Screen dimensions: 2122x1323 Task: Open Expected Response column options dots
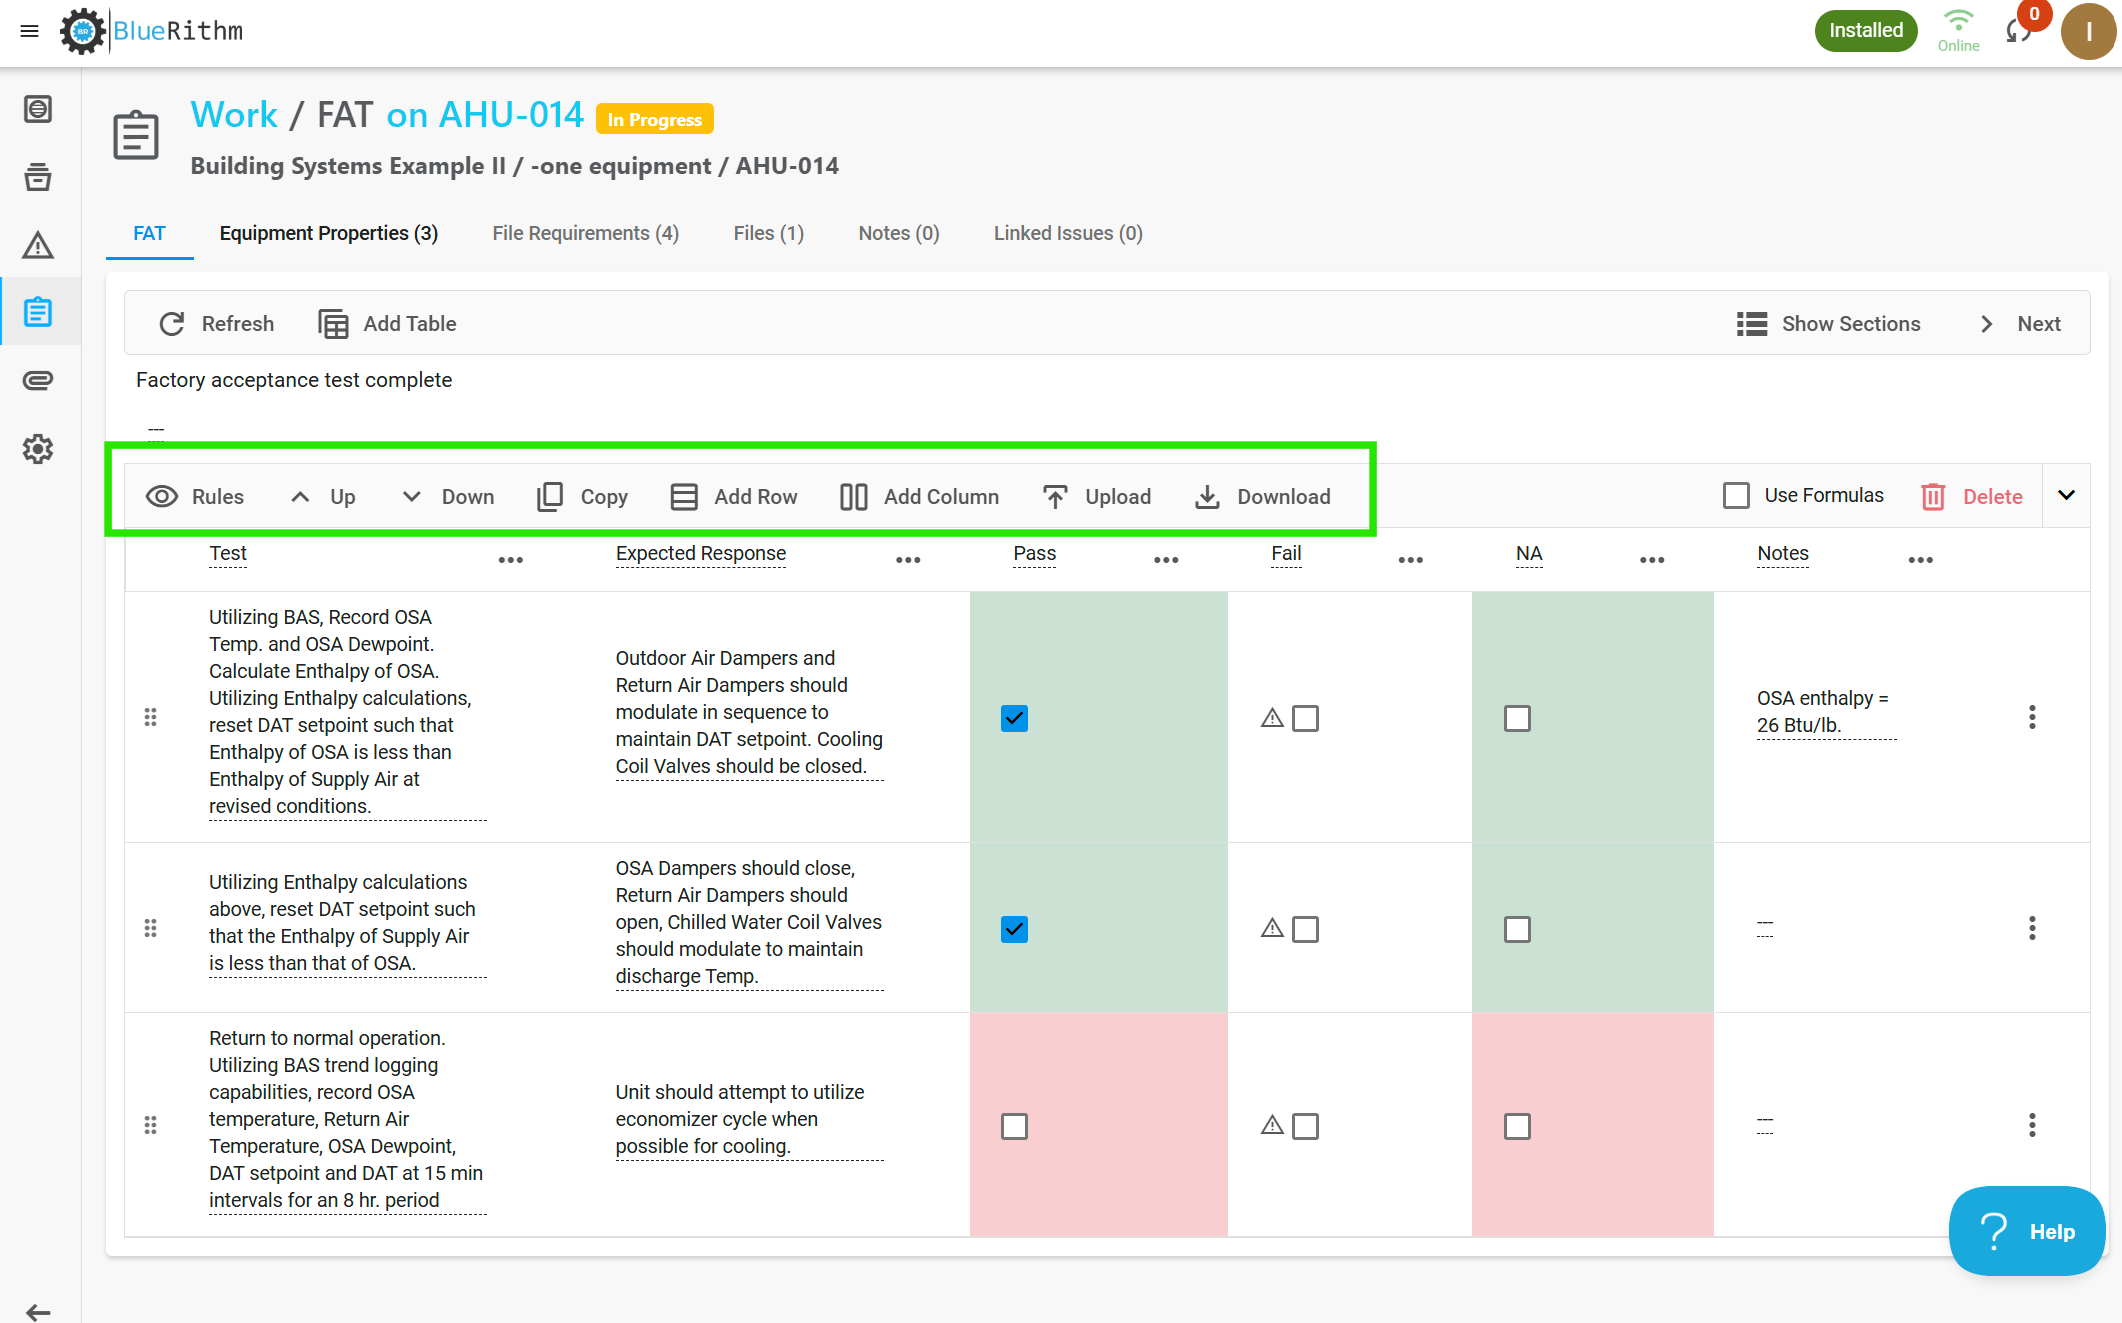point(908,560)
